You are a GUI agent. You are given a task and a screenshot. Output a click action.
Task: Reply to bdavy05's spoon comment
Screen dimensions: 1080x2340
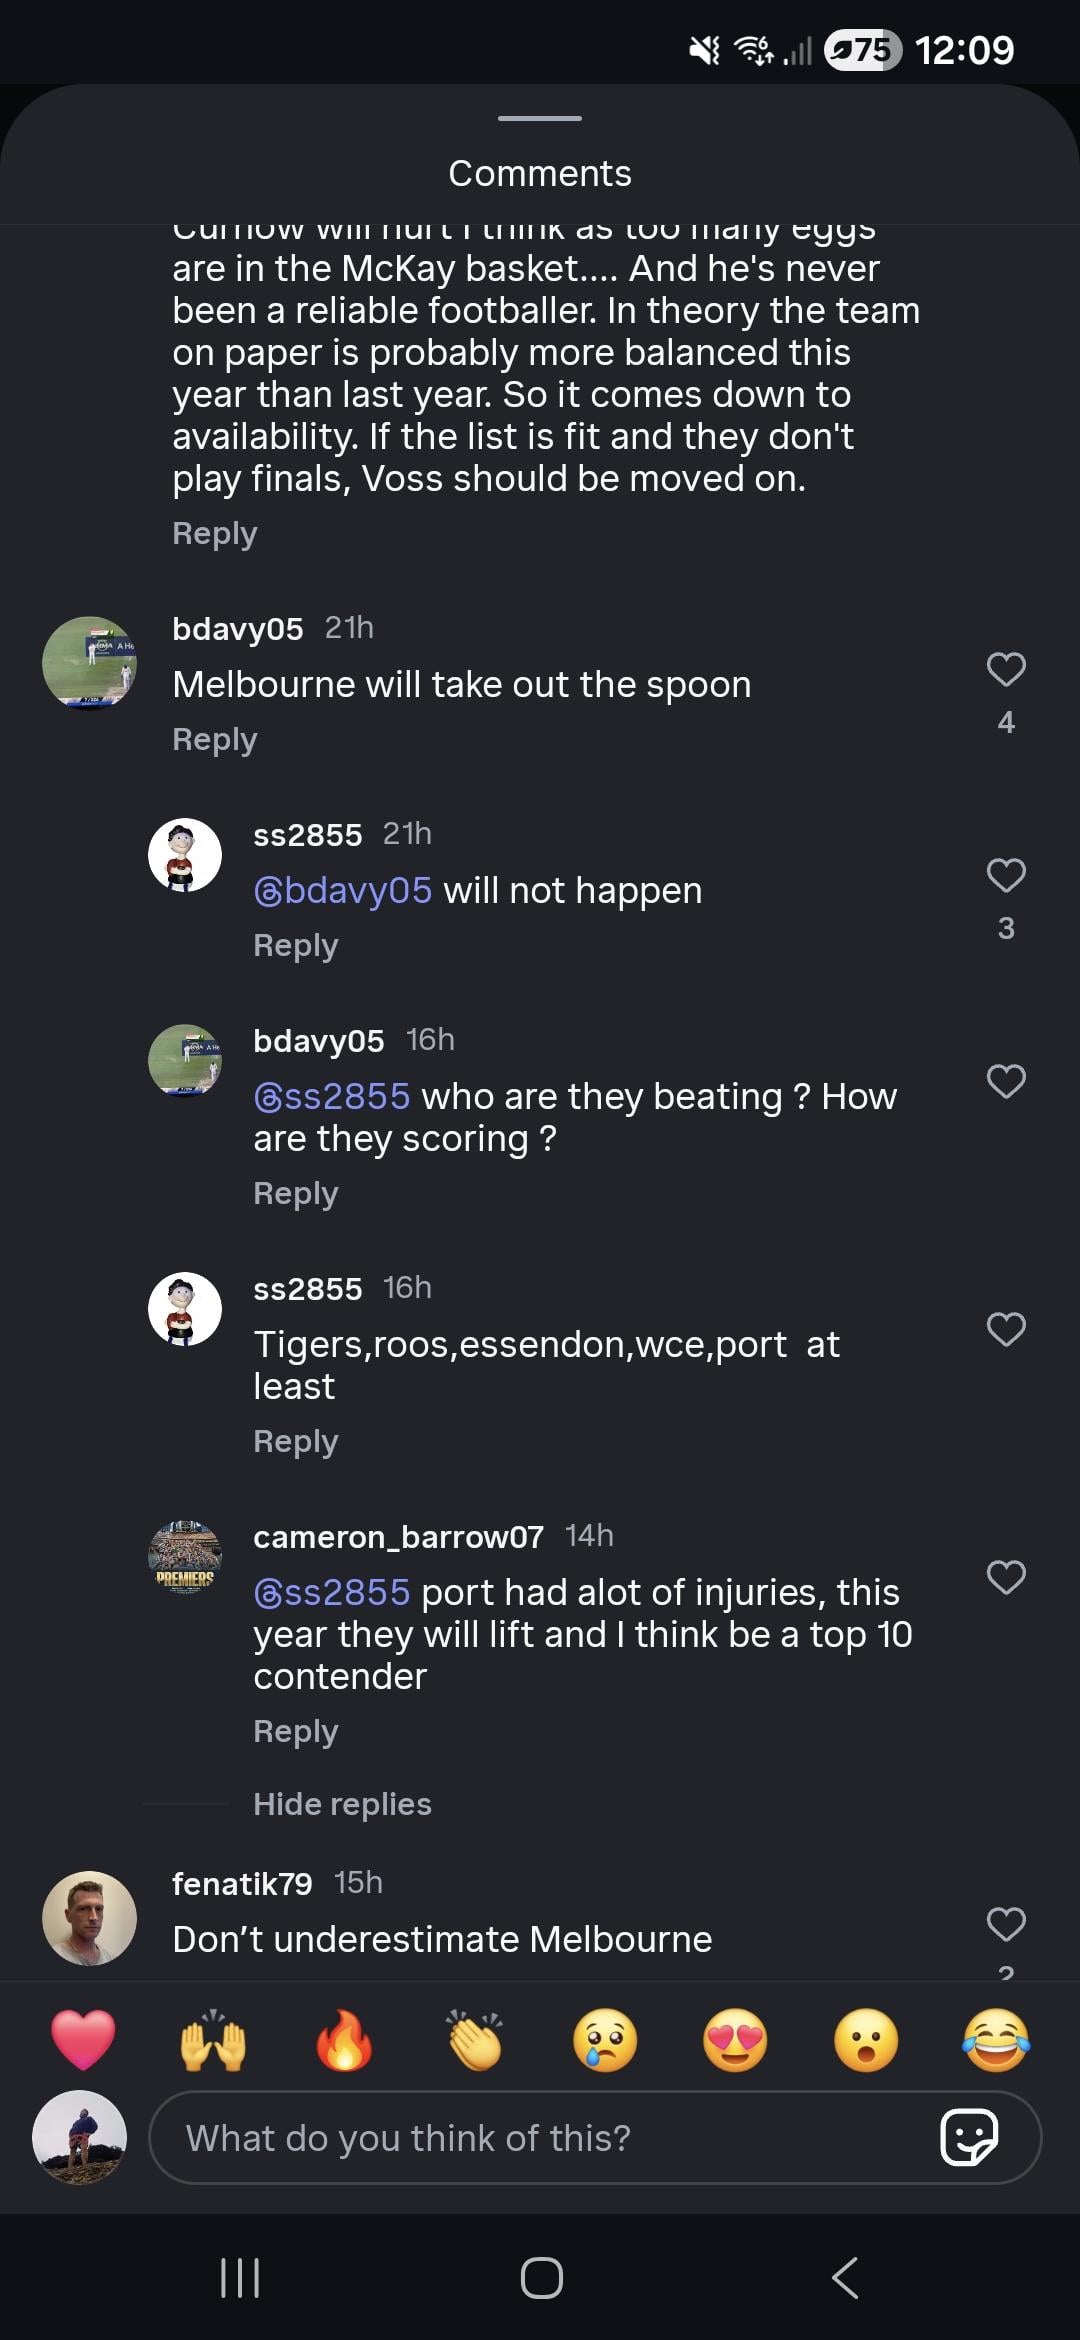pyautogui.click(x=215, y=740)
